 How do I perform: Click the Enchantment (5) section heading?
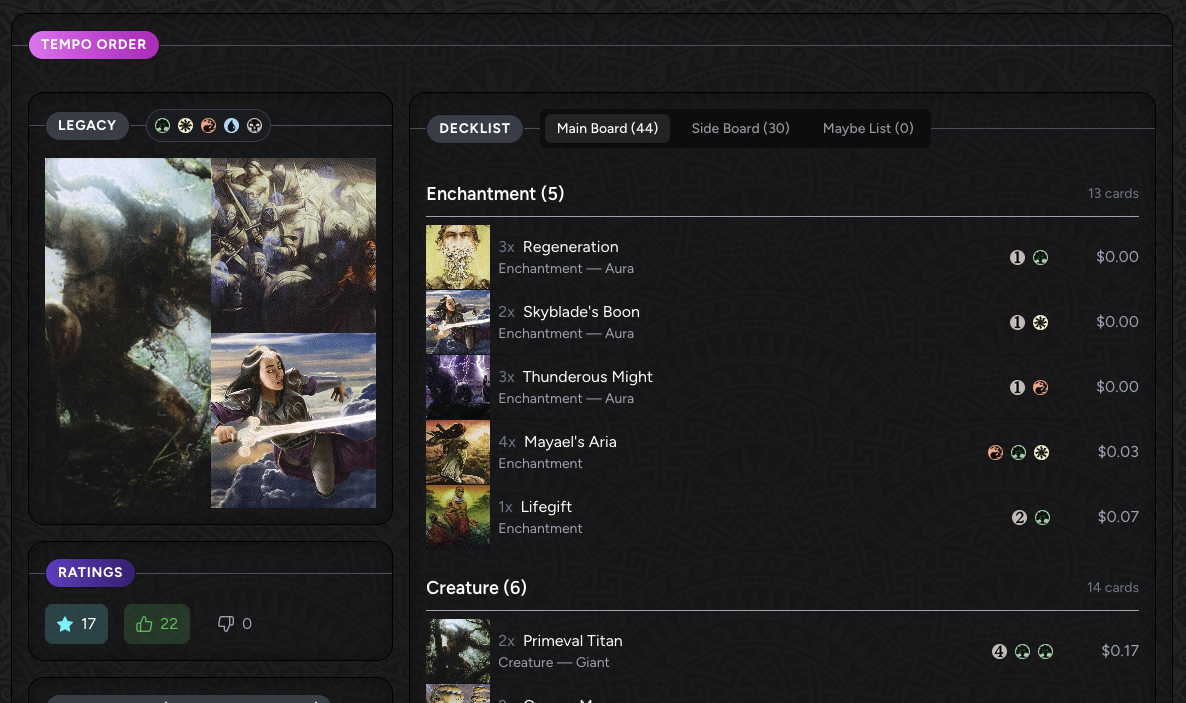coord(495,194)
